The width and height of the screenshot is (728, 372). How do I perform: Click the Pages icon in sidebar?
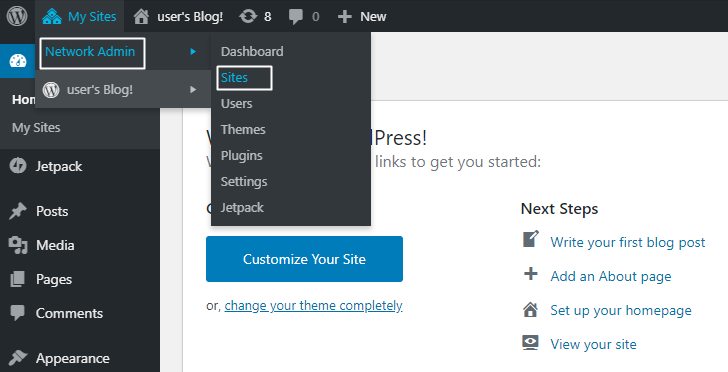[18, 279]
